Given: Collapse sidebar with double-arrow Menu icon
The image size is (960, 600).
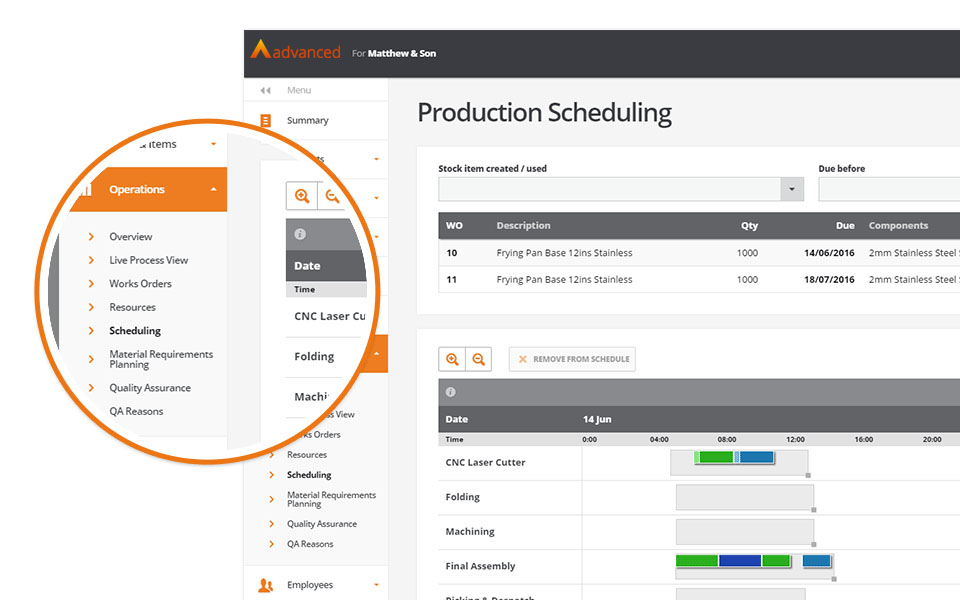Looking at the screenshot, I should (265, 91).
